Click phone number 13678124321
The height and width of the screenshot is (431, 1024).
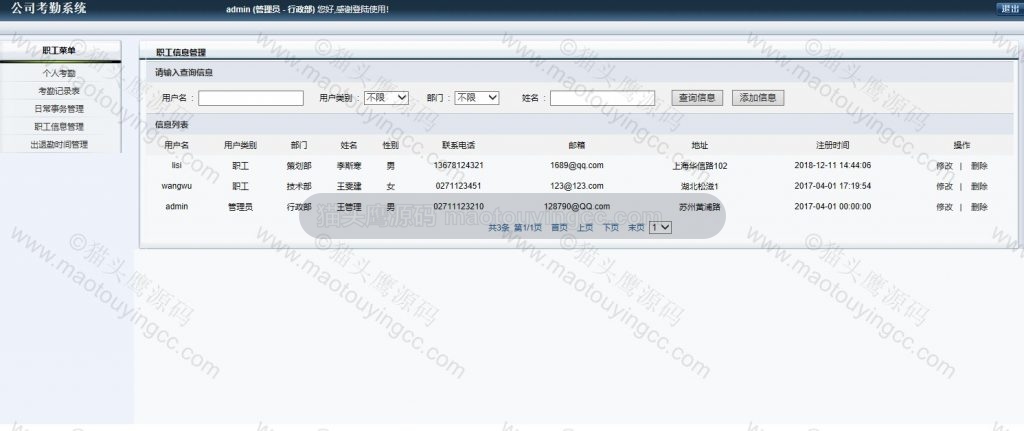(458, 165)
